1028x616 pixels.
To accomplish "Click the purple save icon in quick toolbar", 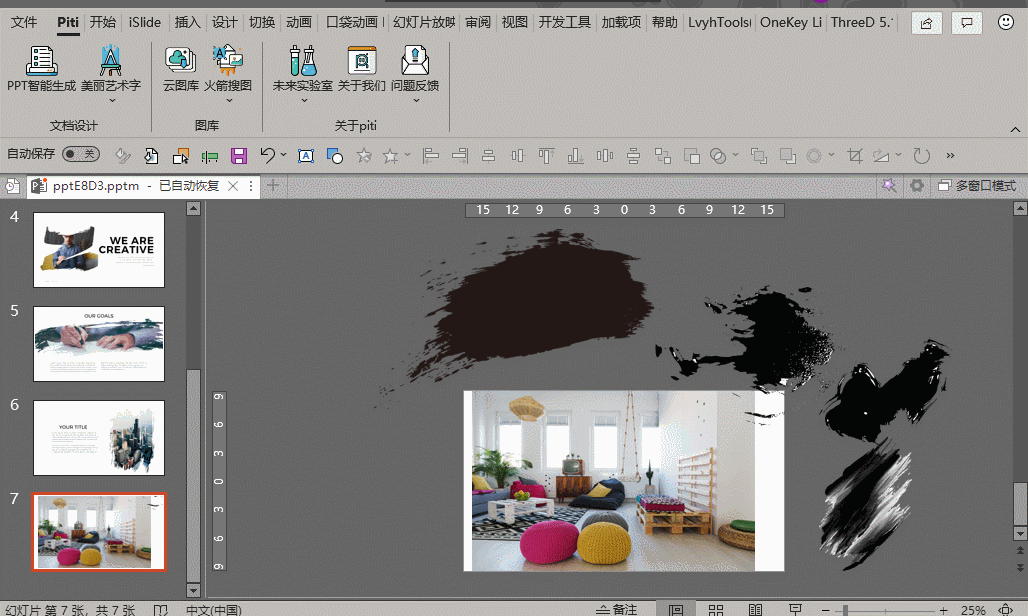I will (x=239, y=156).
